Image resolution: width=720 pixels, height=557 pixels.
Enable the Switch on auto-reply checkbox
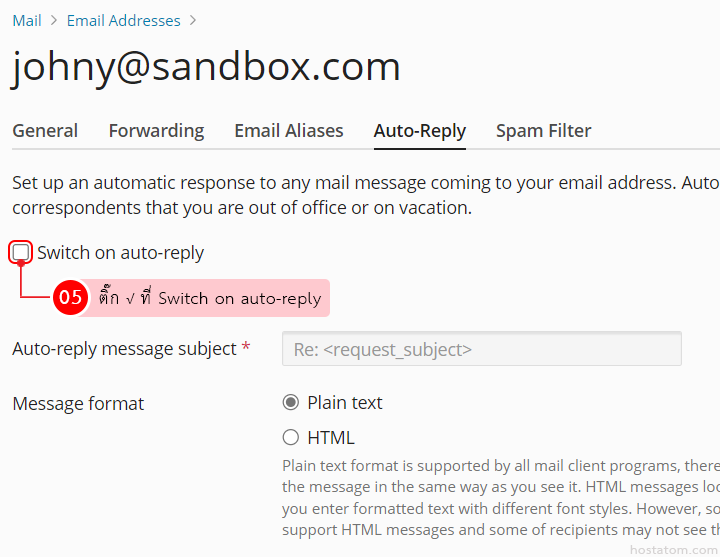tap(21, 252)
